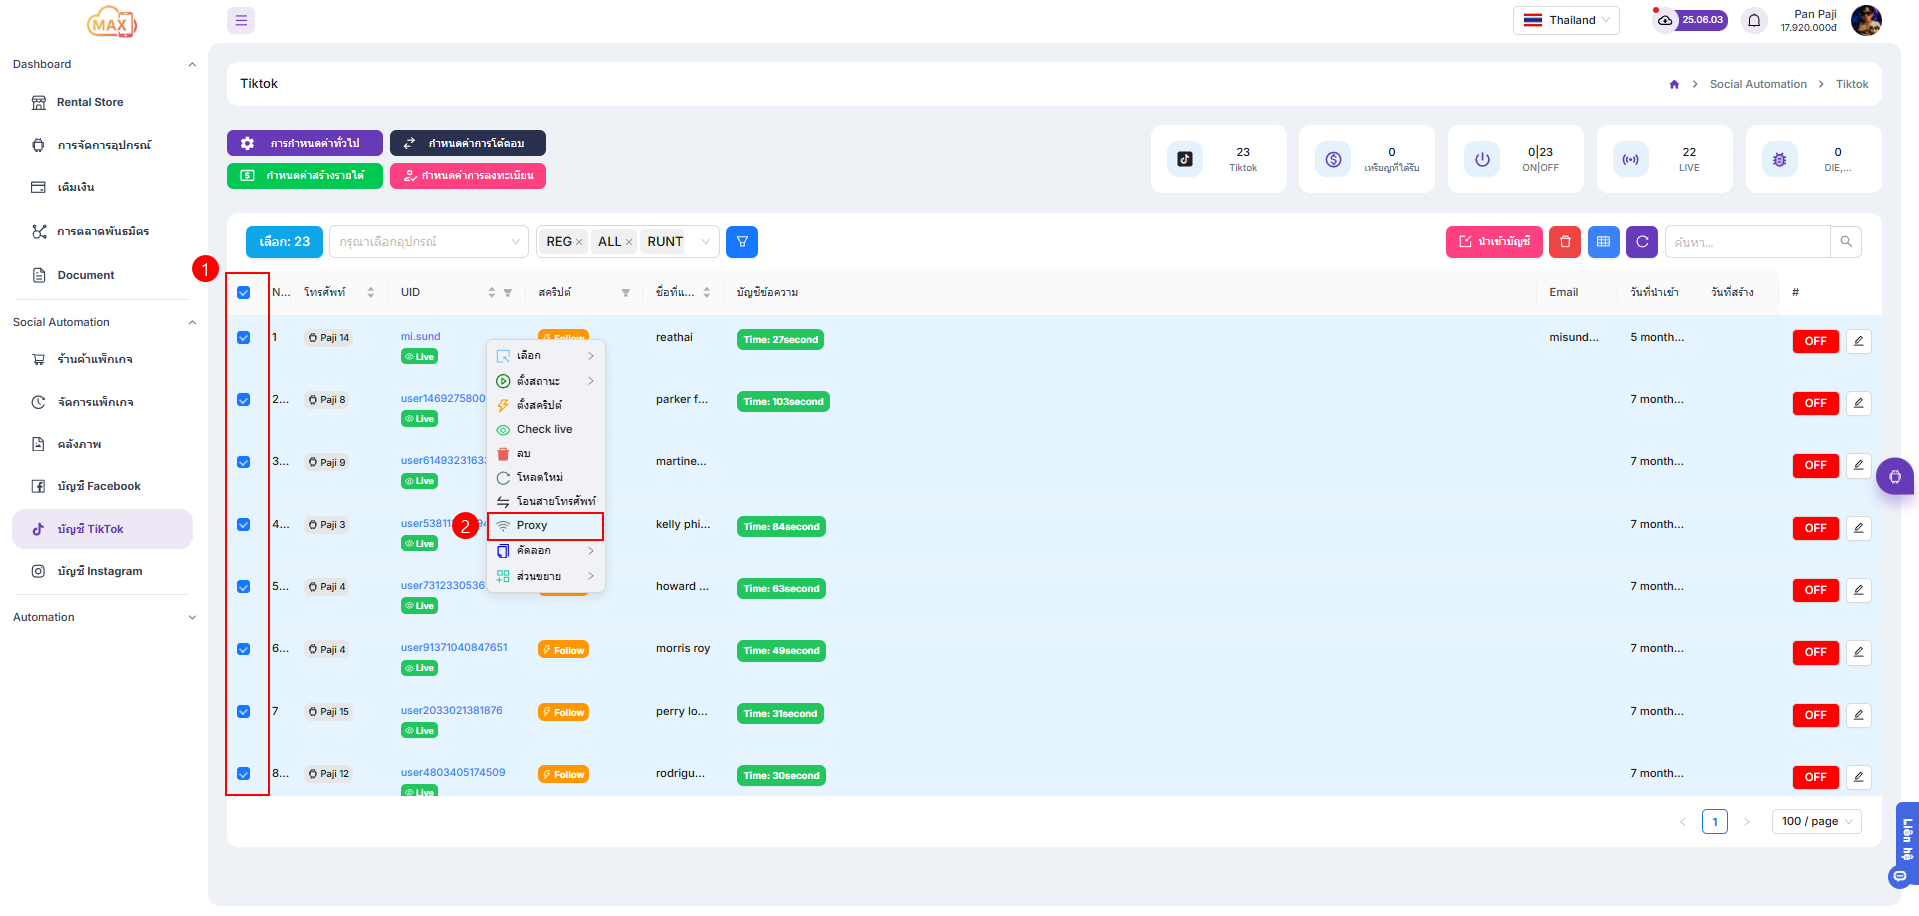Choose Proxy in context menu
The height and width of the screenshot is (916, 1919).
[545, 526]
